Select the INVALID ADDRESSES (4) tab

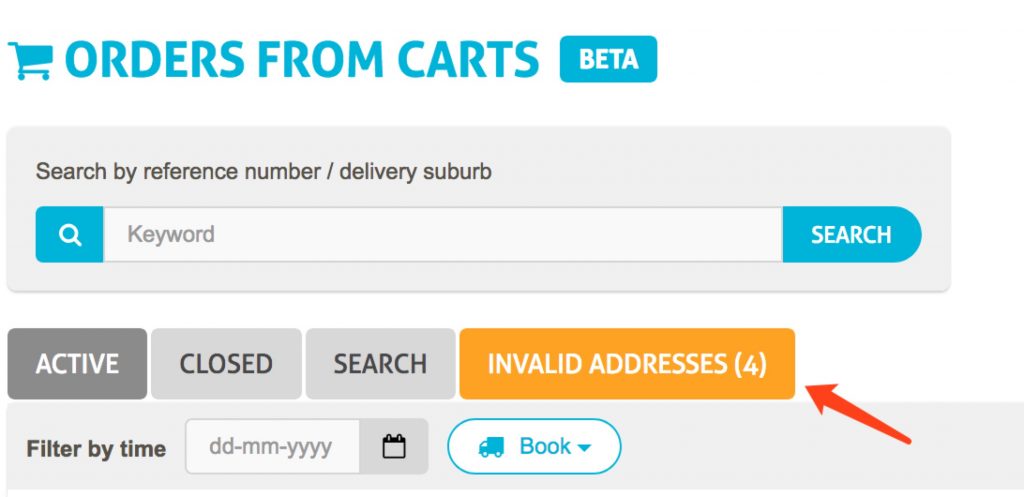(x=627, y=364)
